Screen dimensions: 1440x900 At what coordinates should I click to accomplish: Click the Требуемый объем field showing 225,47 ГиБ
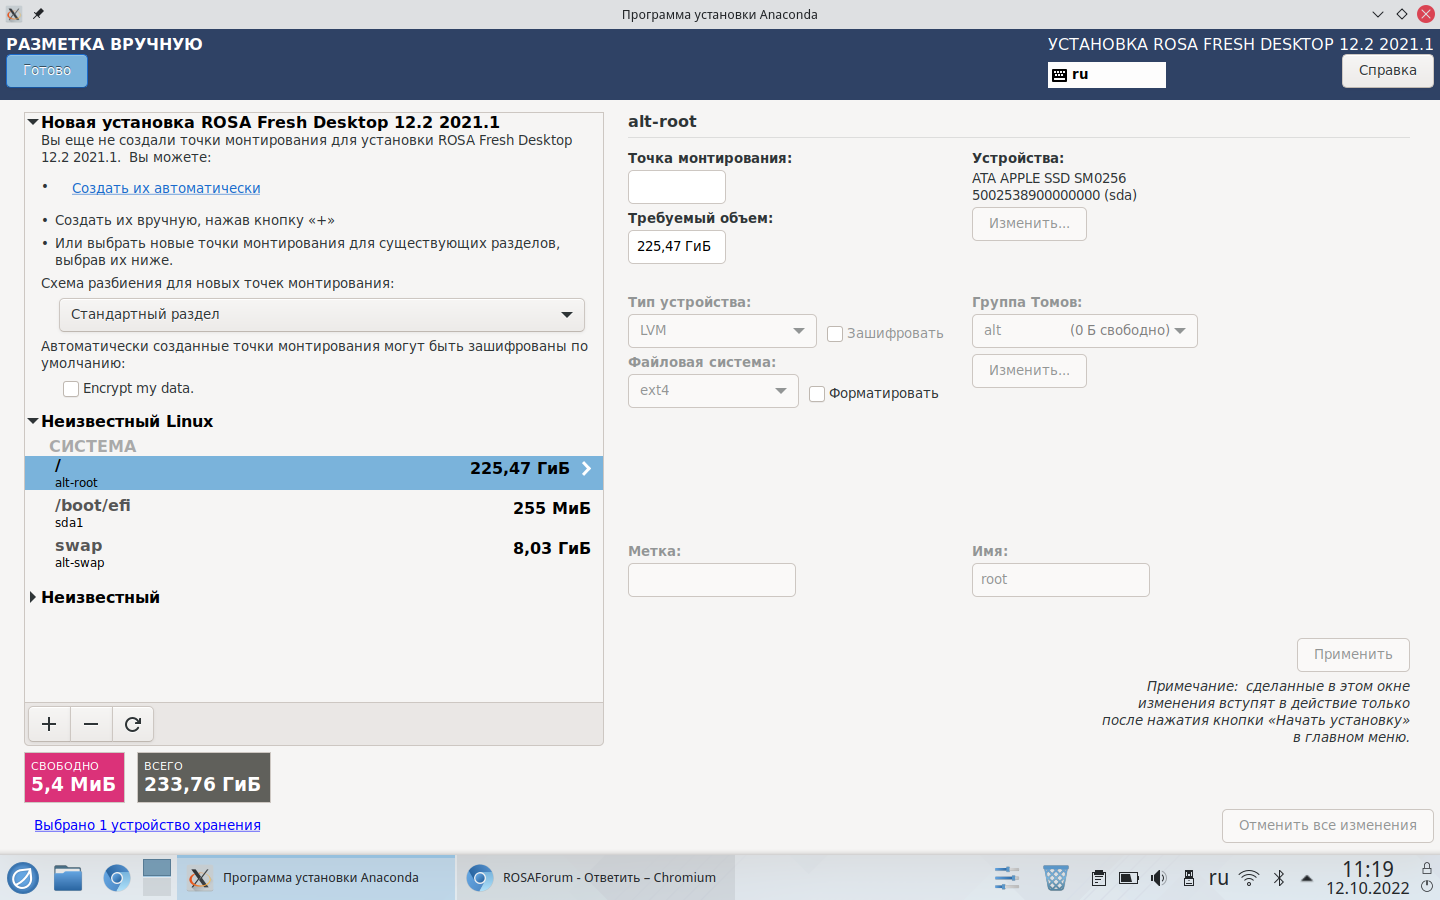click(677, 247)
